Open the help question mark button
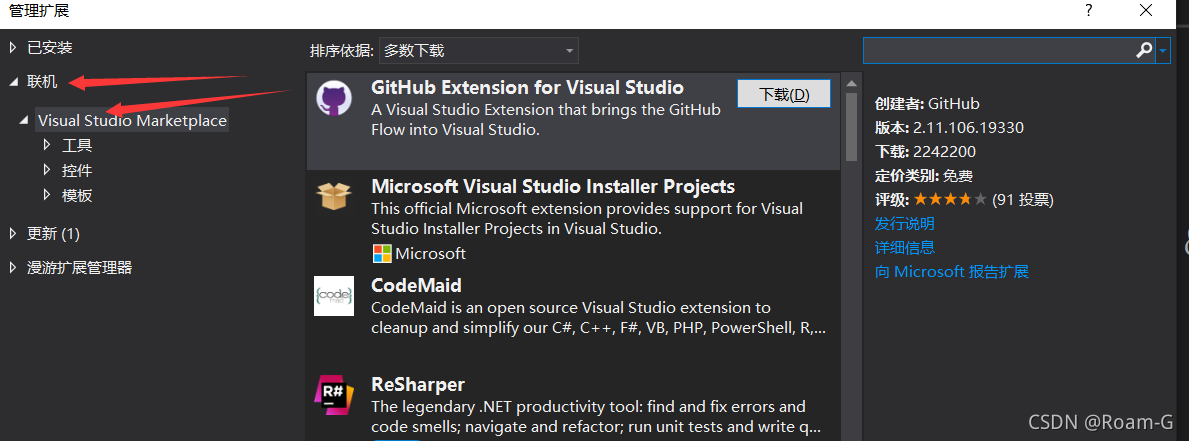1189x441 pixels. tap(1089, 10)
